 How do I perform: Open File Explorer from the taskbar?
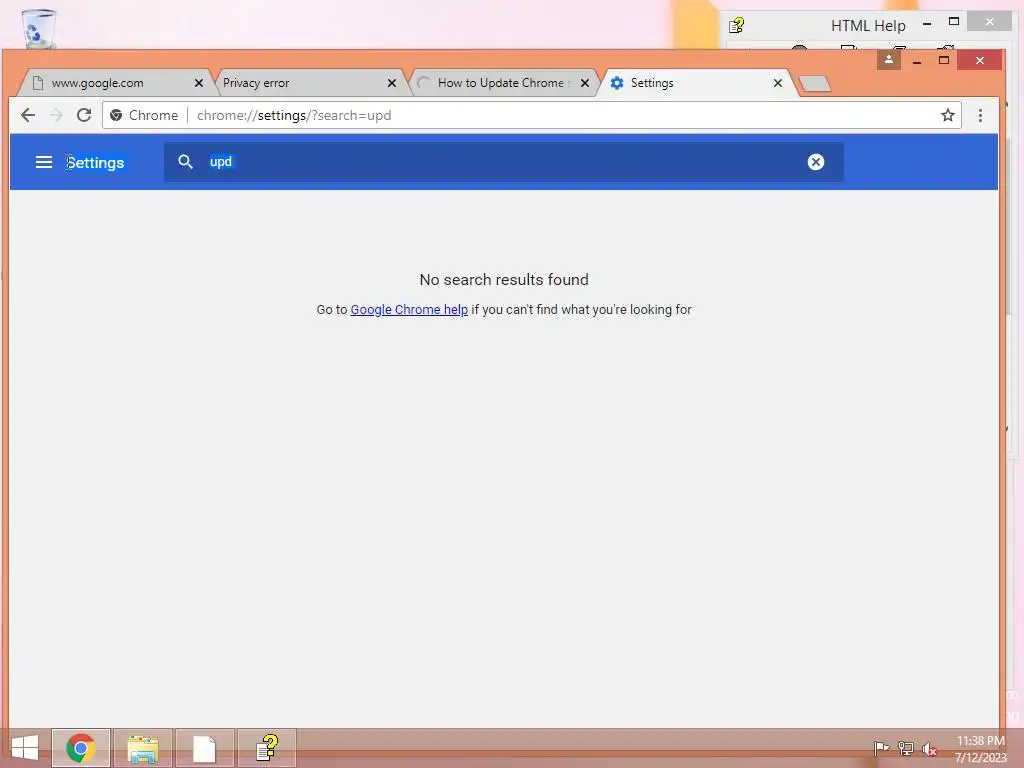pyautogui.click(x=143, y=748)
